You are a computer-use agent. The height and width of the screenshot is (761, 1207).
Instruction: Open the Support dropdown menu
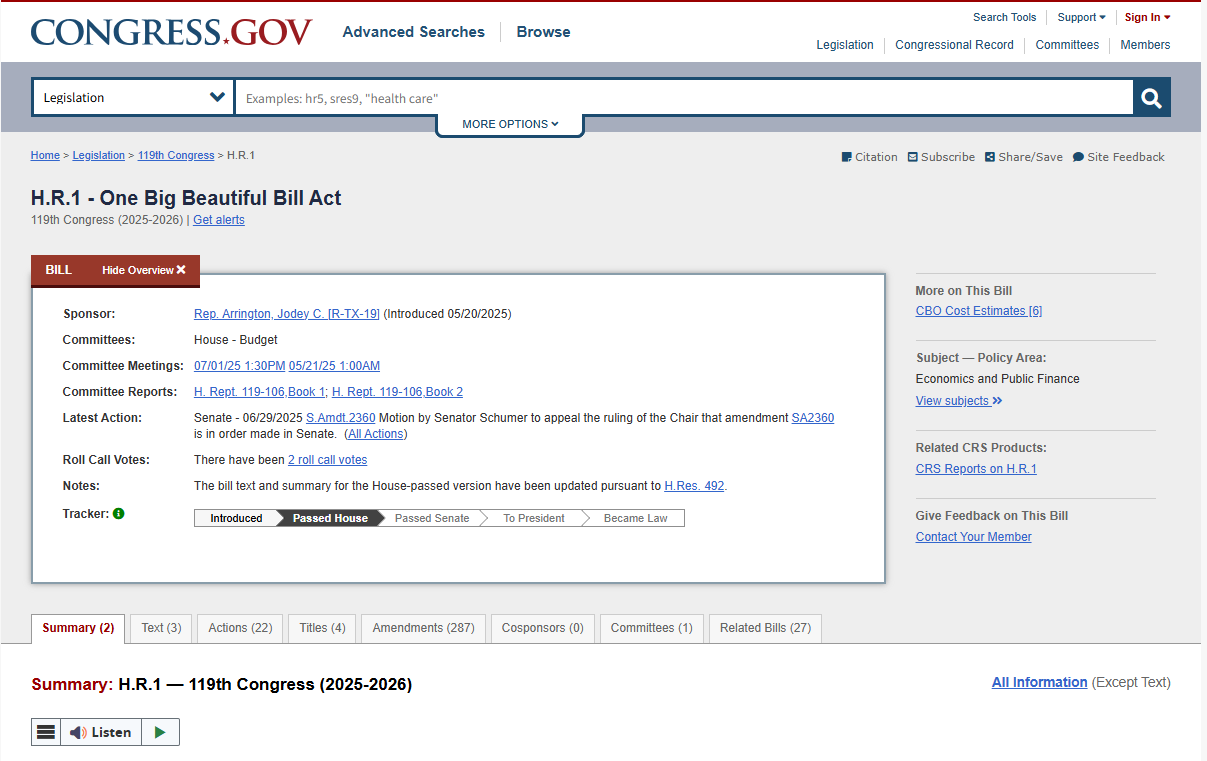click(1082, 17)
